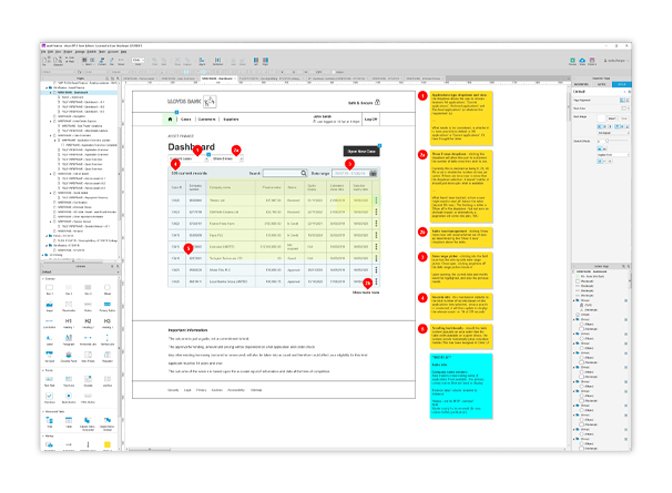Select the Radio Button widget in Forms section
This screenshot has width=672, height=493.
69,397
